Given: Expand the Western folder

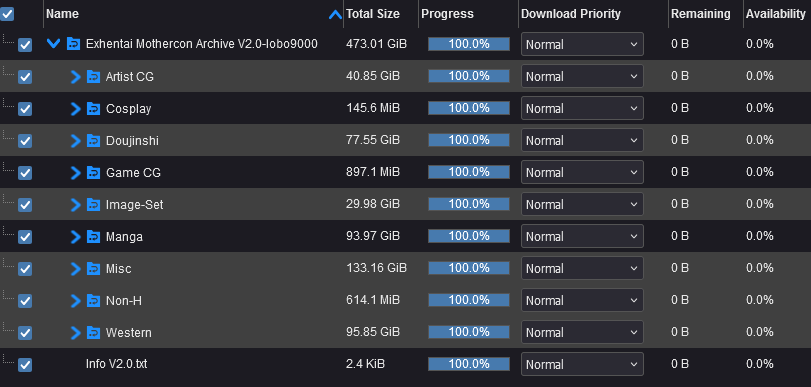Looking at the screenshot, I should 76,333.
